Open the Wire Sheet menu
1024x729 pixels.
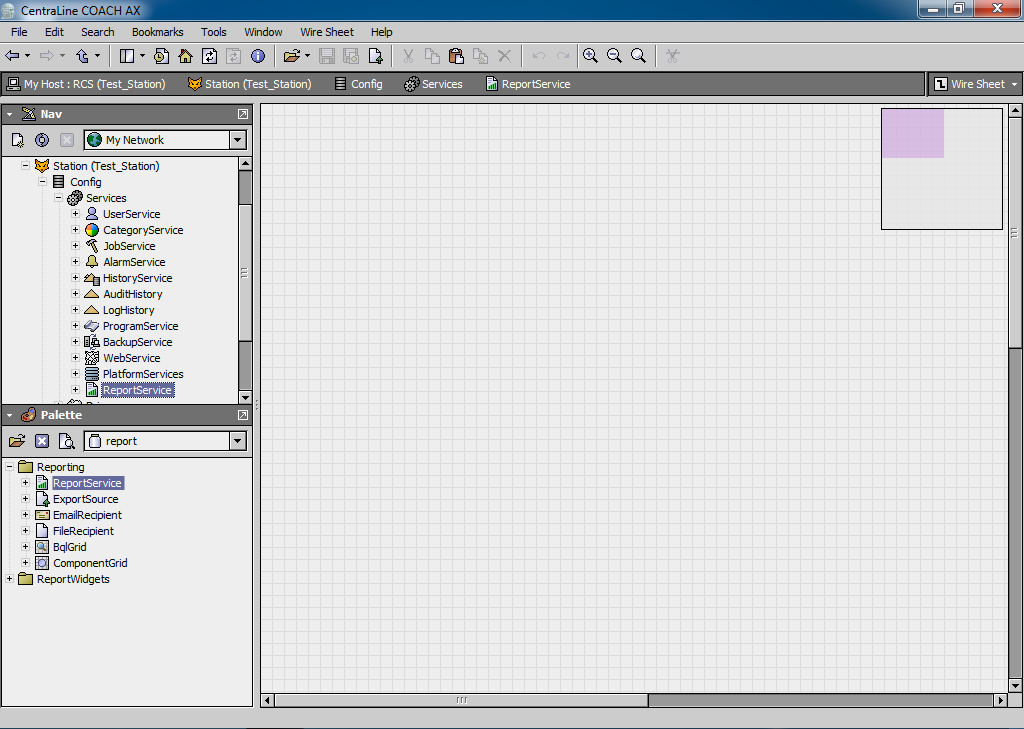click(x=327, y=32)
